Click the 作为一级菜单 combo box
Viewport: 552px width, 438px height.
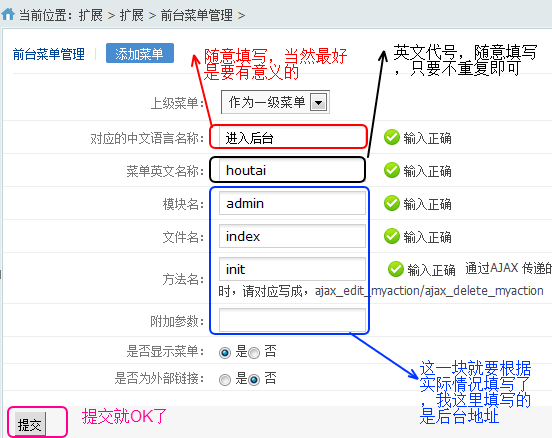point(275,102)
